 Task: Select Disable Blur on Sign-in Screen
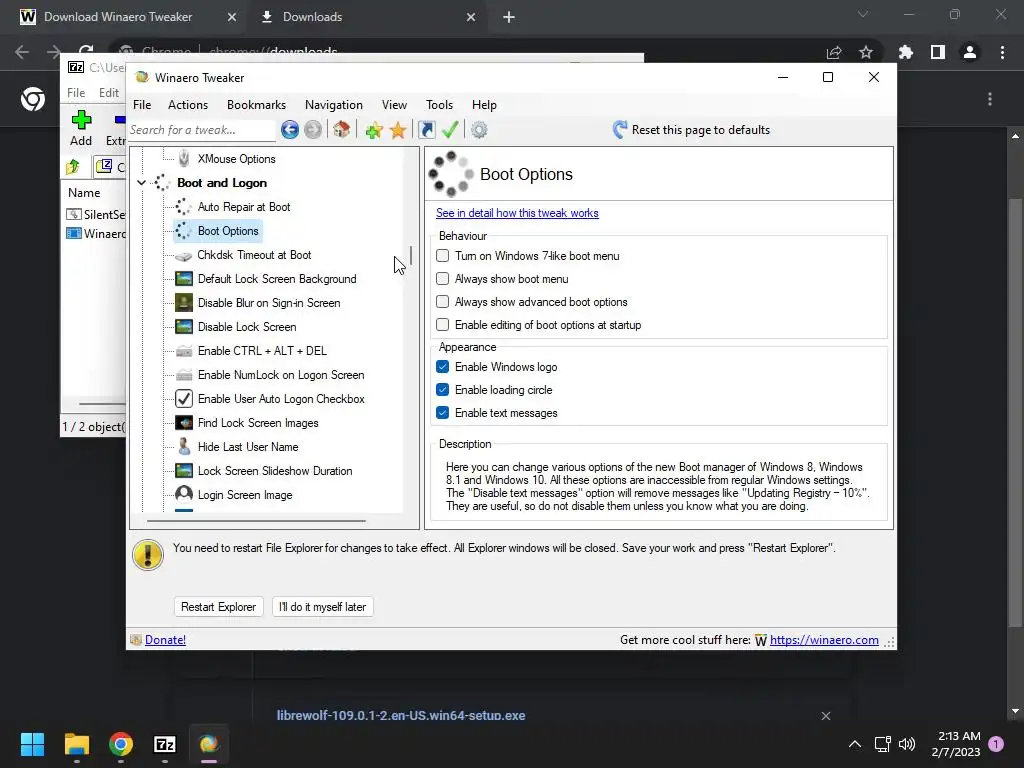tap(269, 303)
